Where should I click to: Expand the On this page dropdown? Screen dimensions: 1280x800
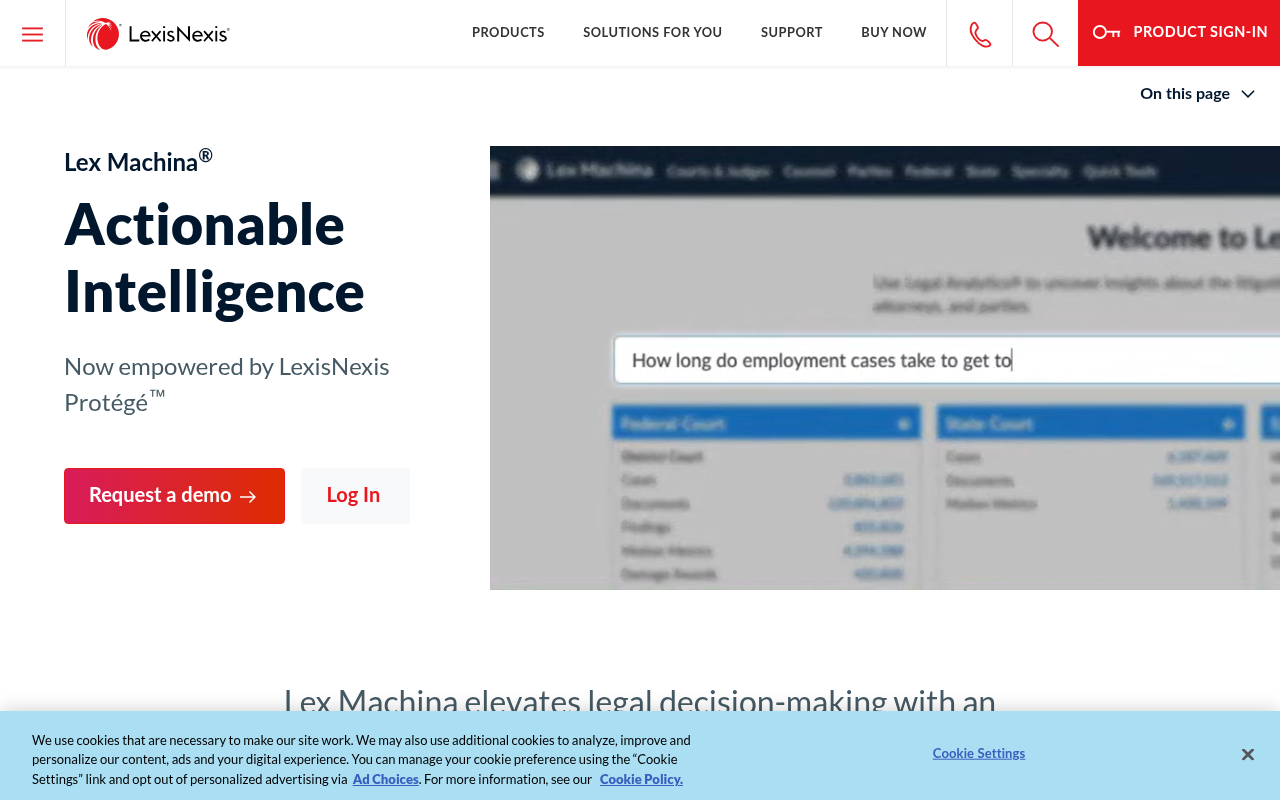click(x=1196, y=93)
